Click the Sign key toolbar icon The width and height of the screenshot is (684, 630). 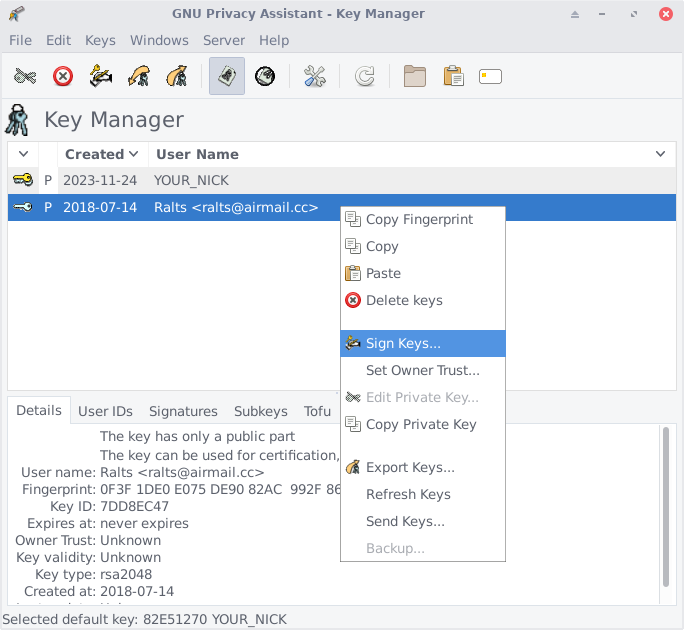click(x=101, y=76)
